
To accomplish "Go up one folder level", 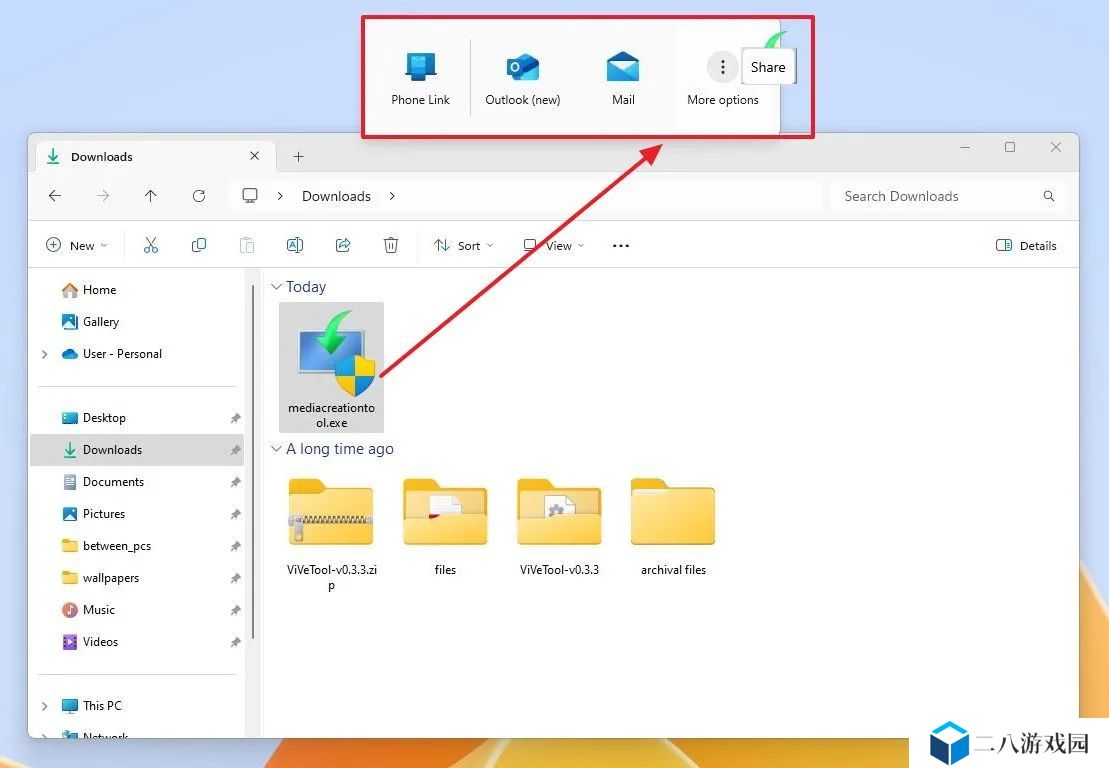I will tap(151, 196).
